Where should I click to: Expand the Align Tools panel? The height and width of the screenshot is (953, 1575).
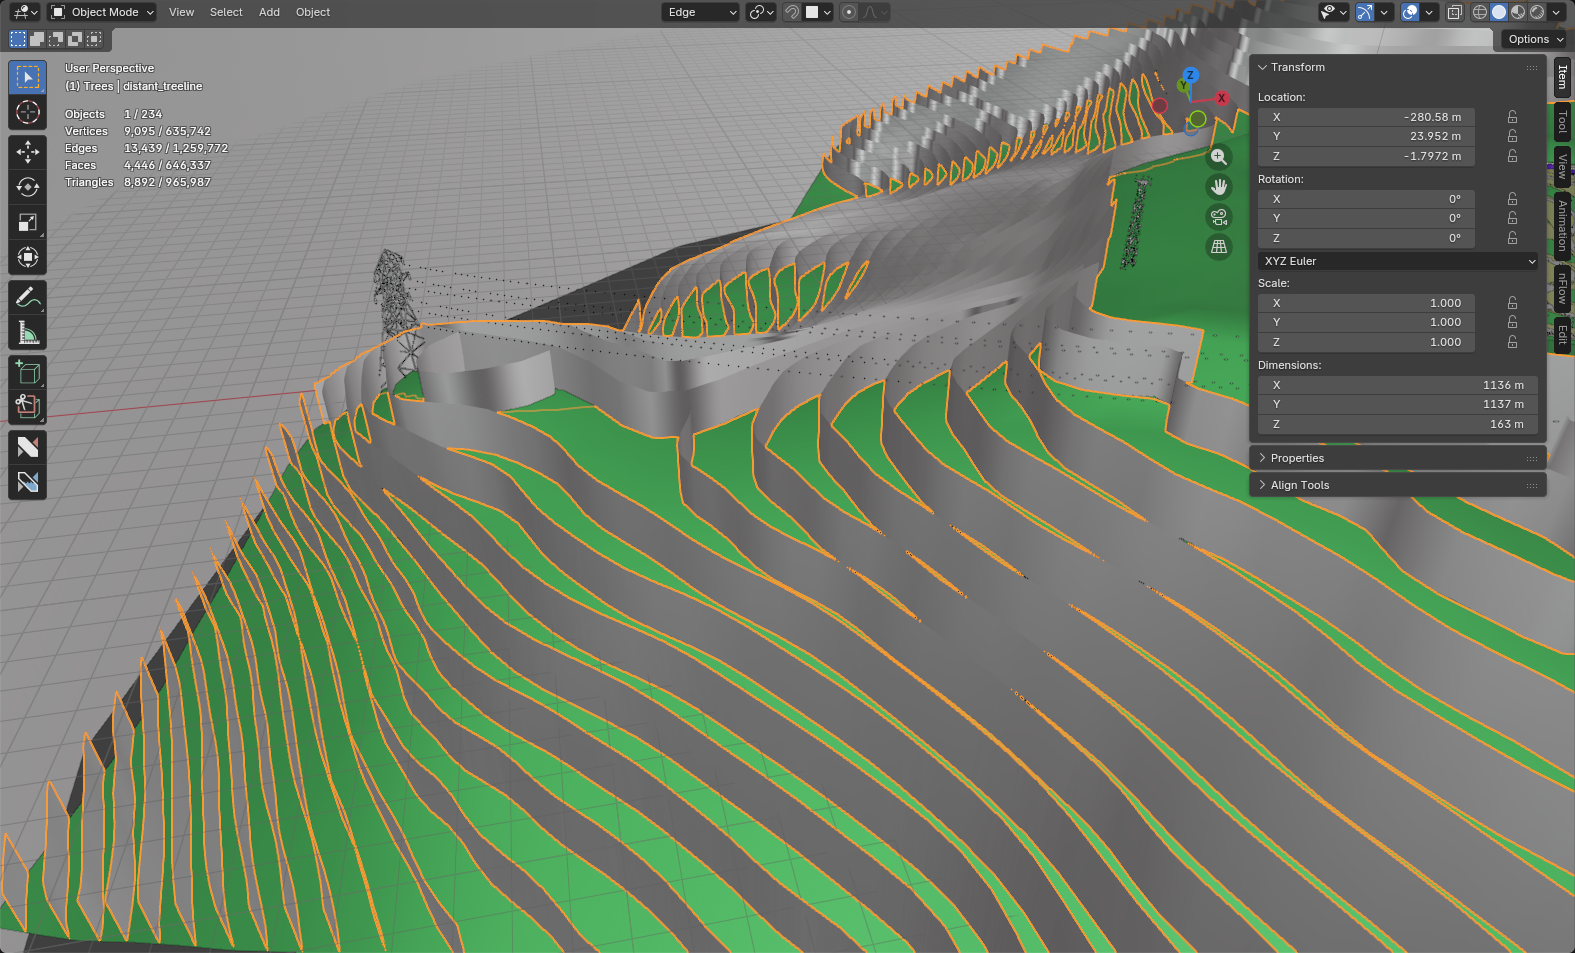(x=1299, y=485)
